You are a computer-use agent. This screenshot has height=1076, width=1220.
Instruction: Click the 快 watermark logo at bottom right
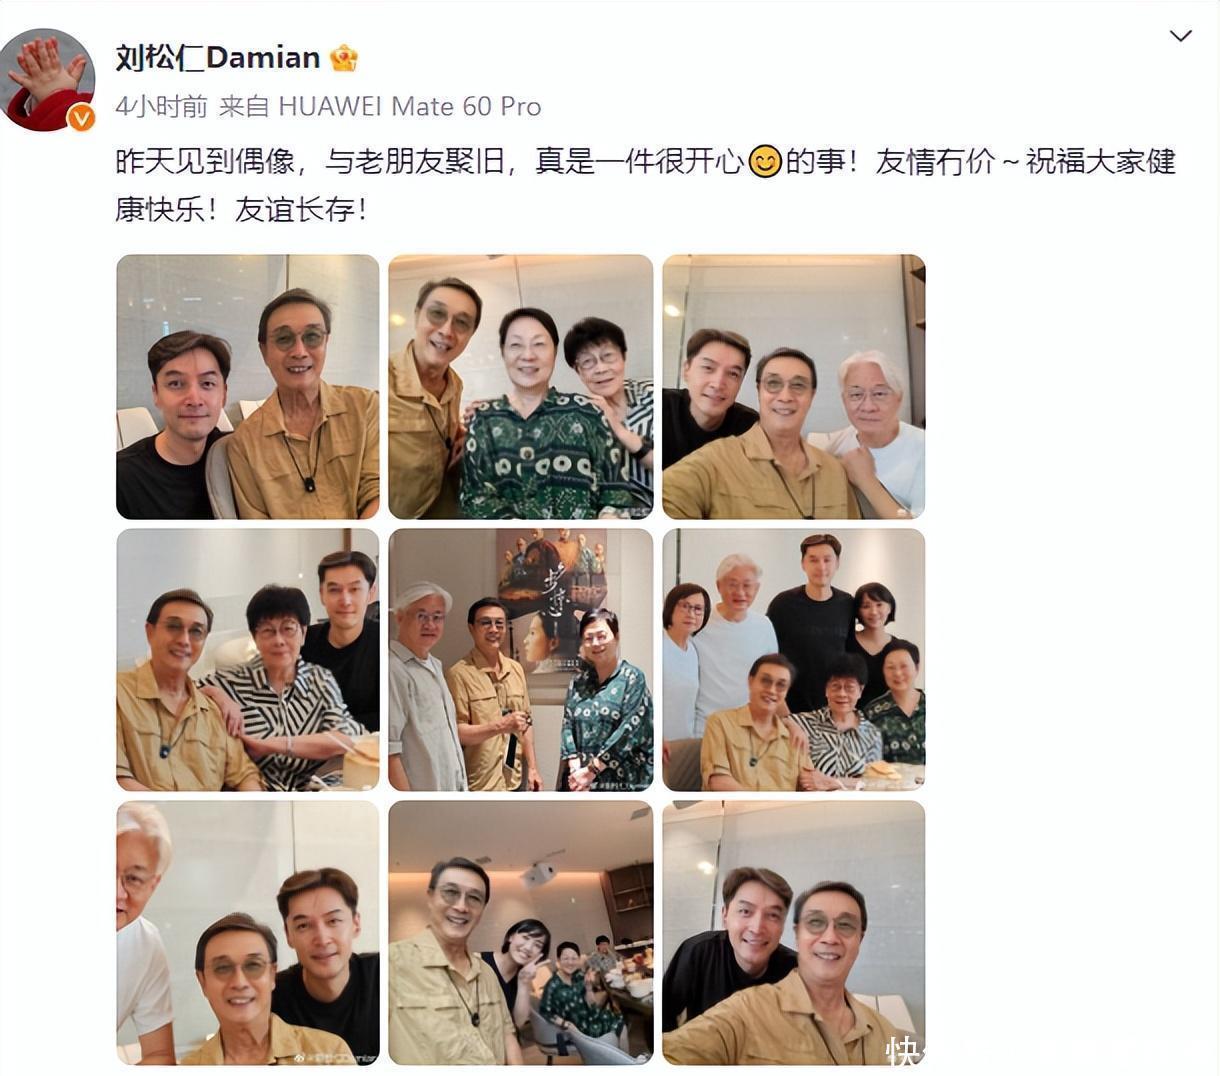point(902,1052)
